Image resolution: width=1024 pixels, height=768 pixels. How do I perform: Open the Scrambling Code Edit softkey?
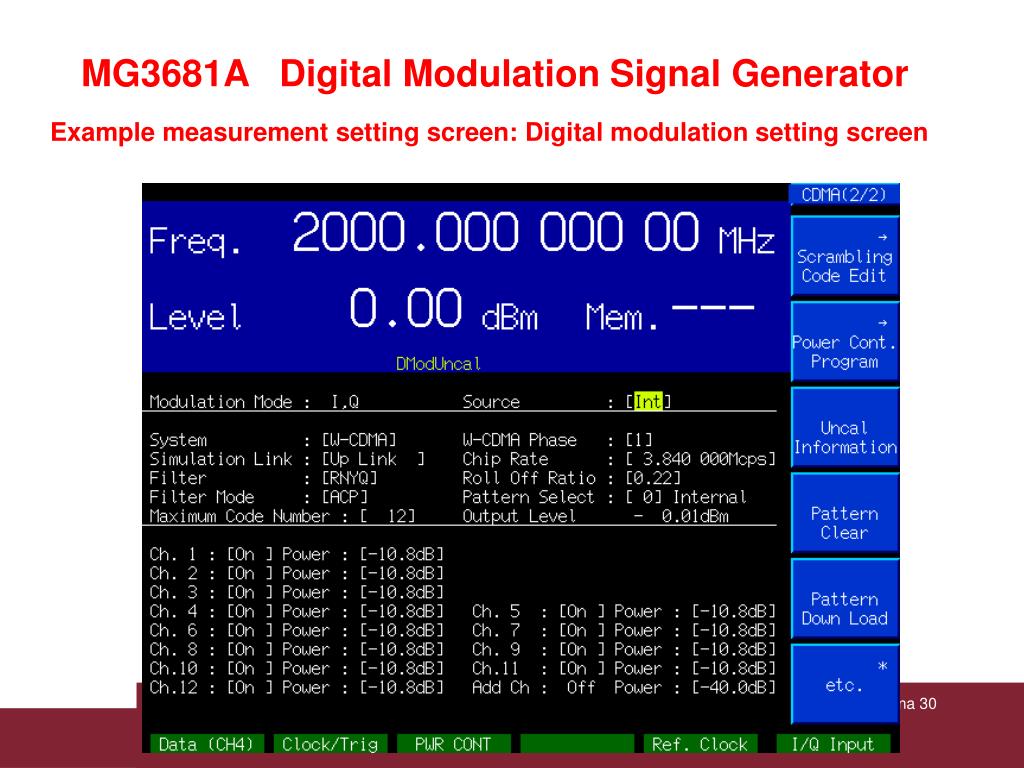844,256
